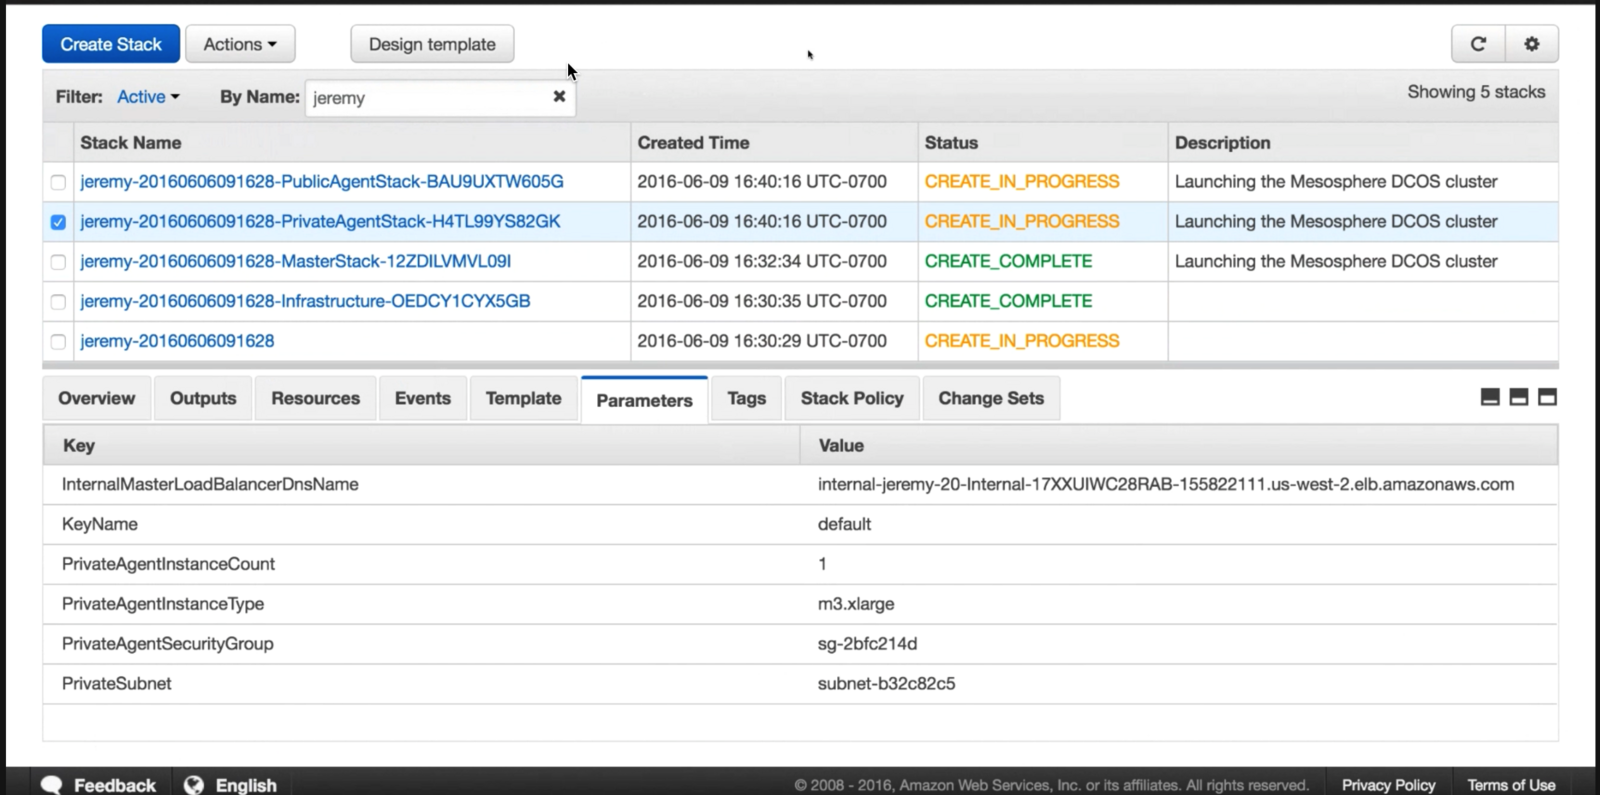The height and width of the screenshot is (795, 1600).
Task: Open the Template tab
Action: click(523, 398)
